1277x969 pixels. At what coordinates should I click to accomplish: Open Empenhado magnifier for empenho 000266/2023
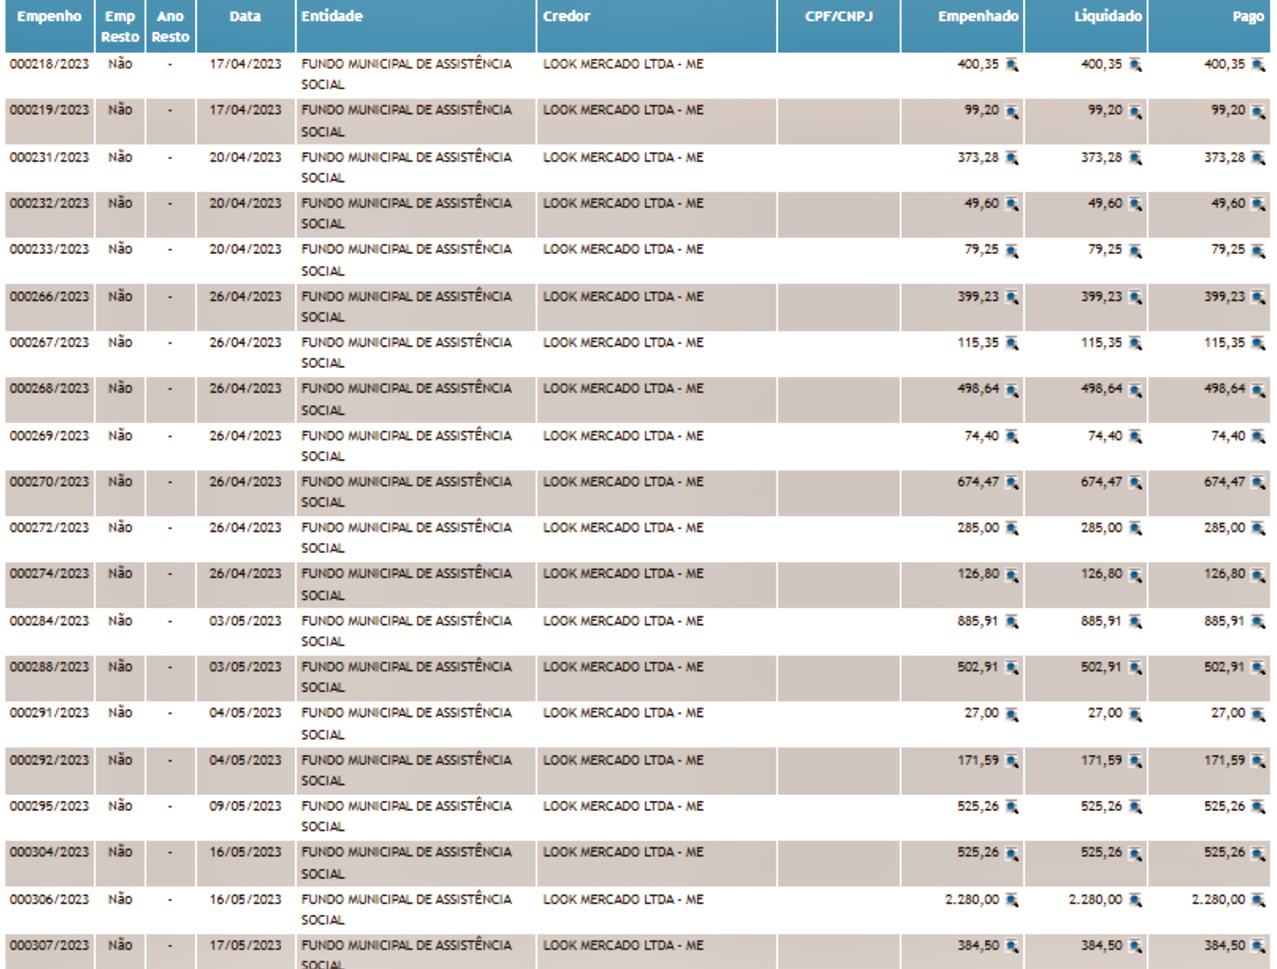point(1012,297)
